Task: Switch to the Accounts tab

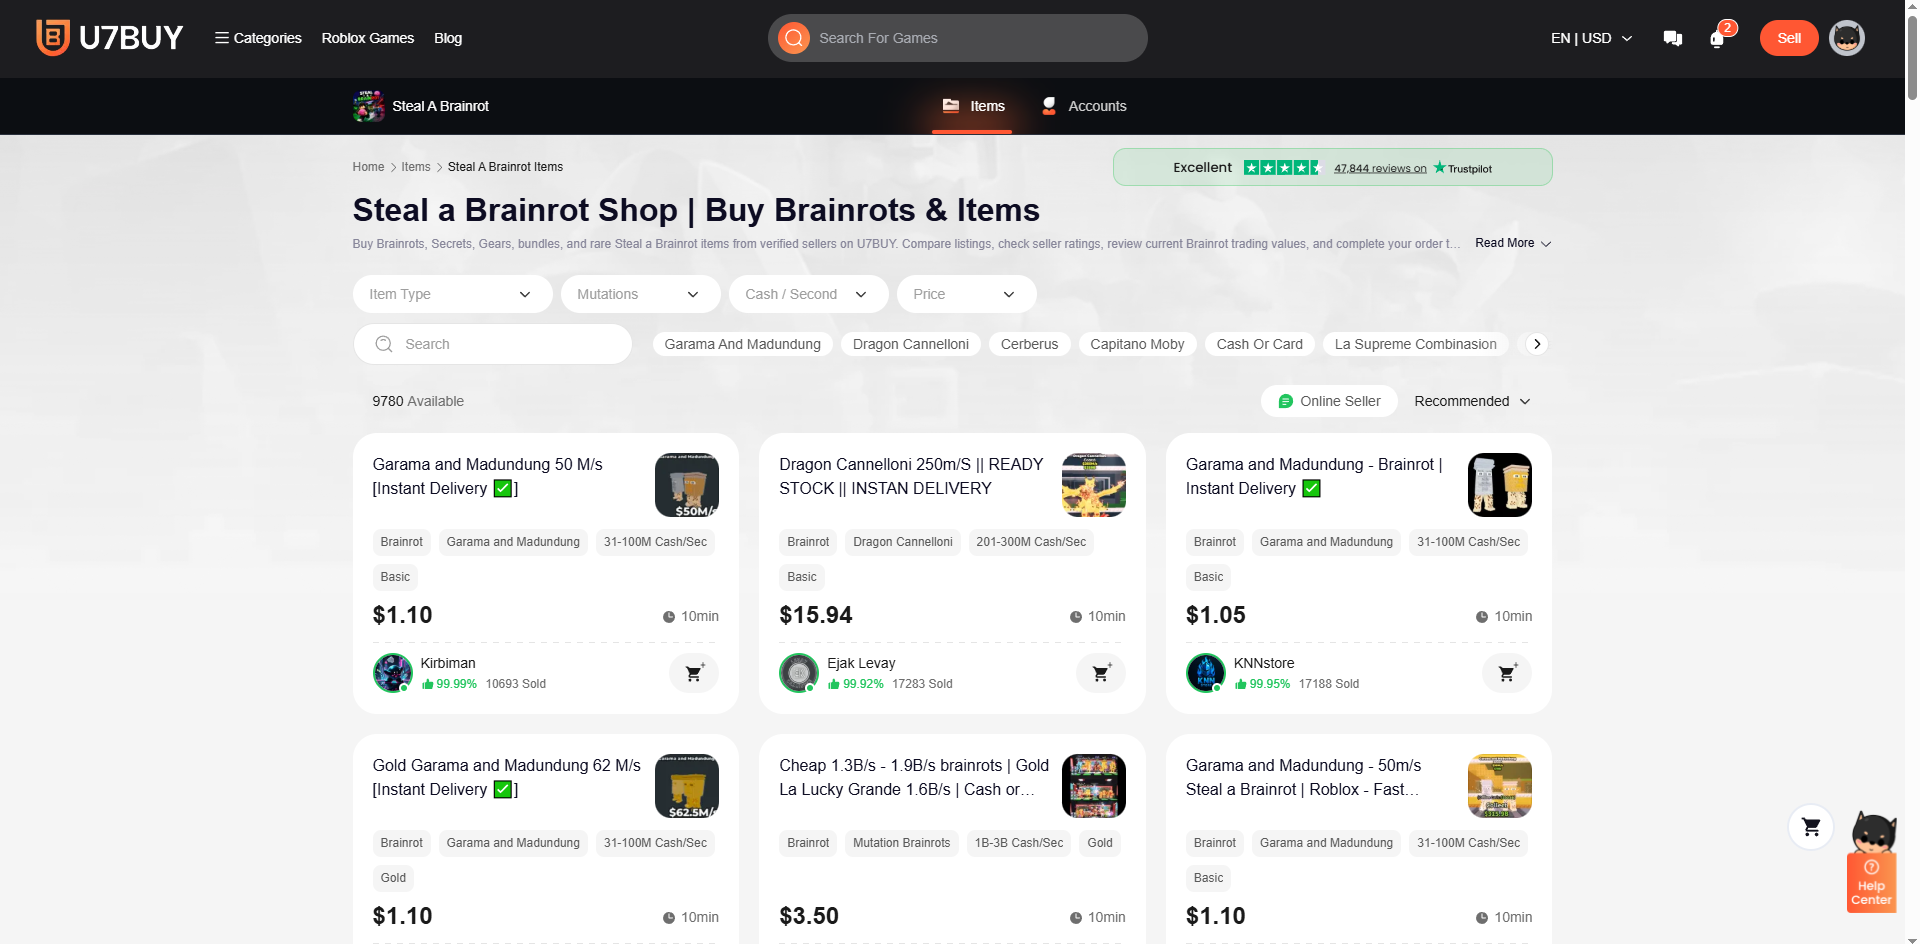Action: point(1083,106)
